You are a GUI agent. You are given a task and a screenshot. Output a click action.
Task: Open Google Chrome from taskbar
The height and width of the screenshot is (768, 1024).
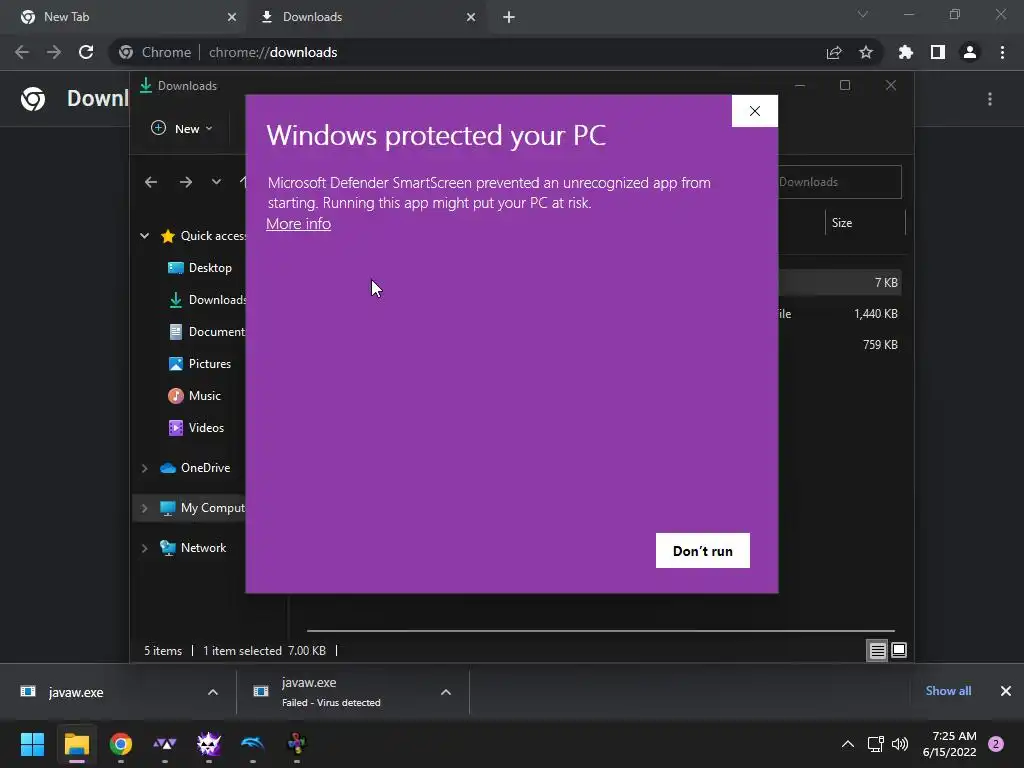121,744
